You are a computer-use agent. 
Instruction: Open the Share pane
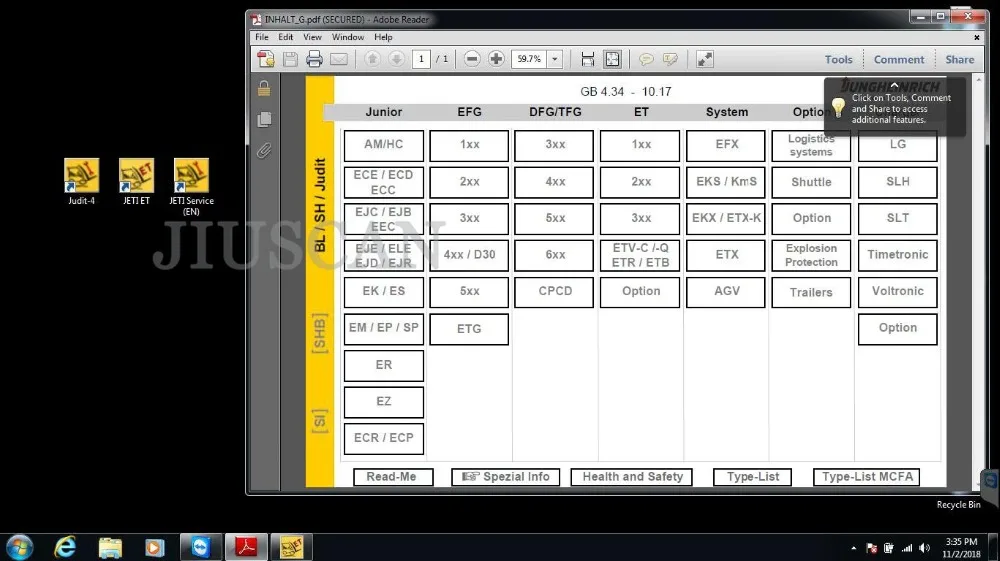(960, 59)
